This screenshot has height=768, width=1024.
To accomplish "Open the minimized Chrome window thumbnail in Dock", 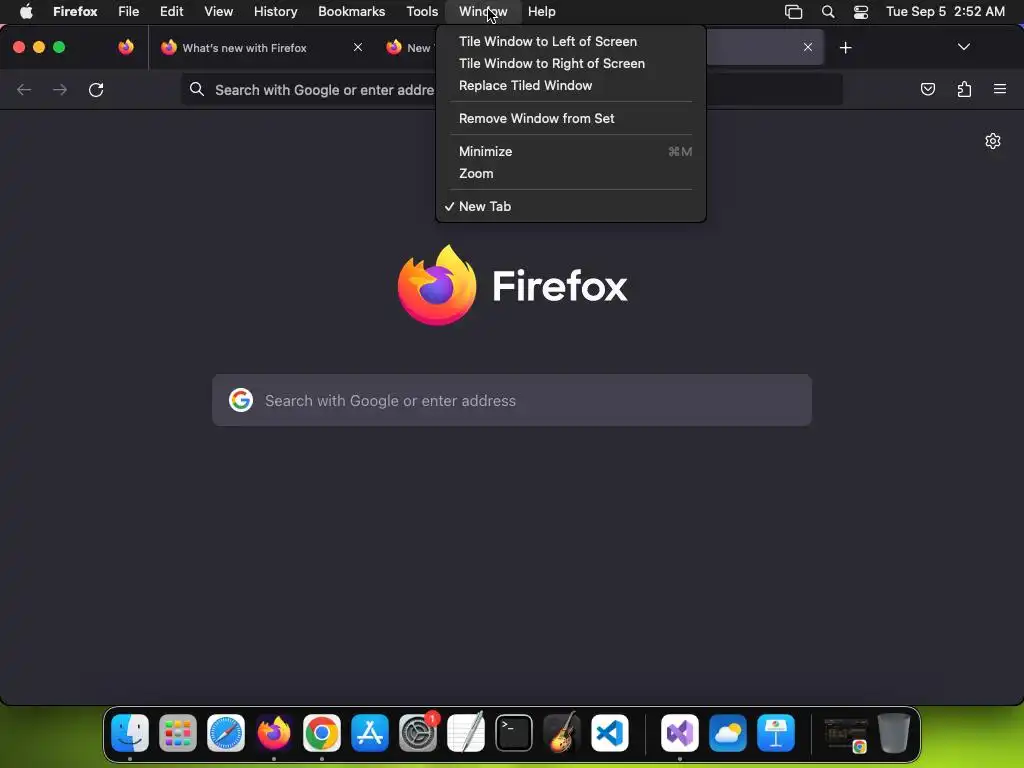I will coord(846,735).
